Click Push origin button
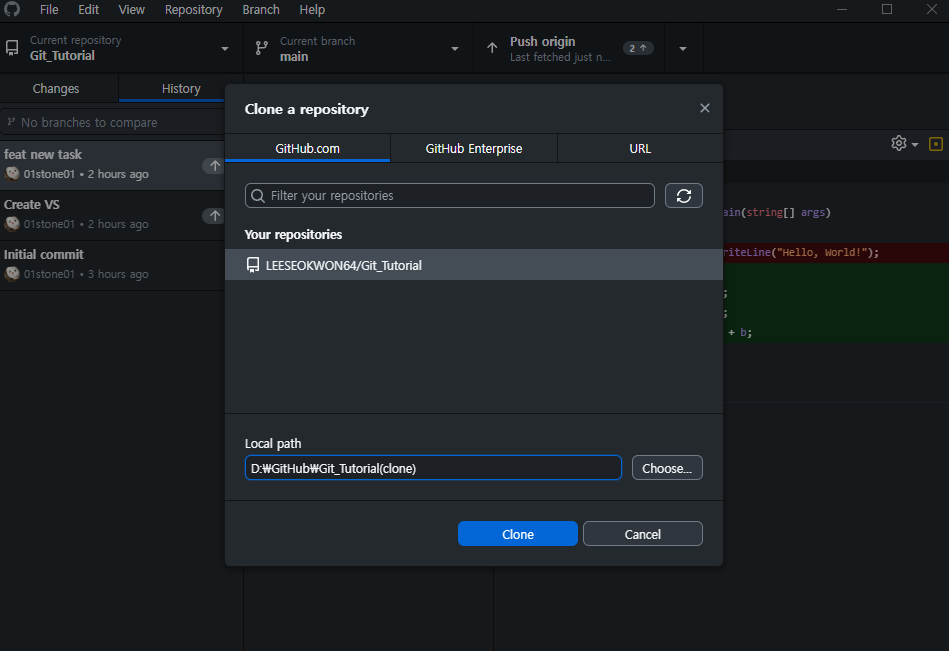Image resolution: width=949 pixels, height=651 pixels. [569, 48]
